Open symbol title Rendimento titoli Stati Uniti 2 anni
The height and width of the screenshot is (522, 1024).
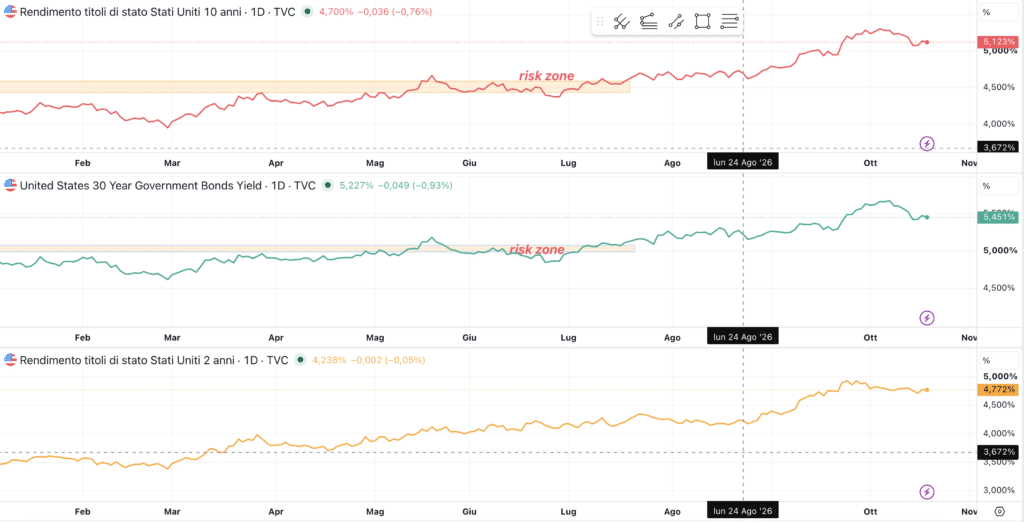pyautogui.click(x=154, y=359)
